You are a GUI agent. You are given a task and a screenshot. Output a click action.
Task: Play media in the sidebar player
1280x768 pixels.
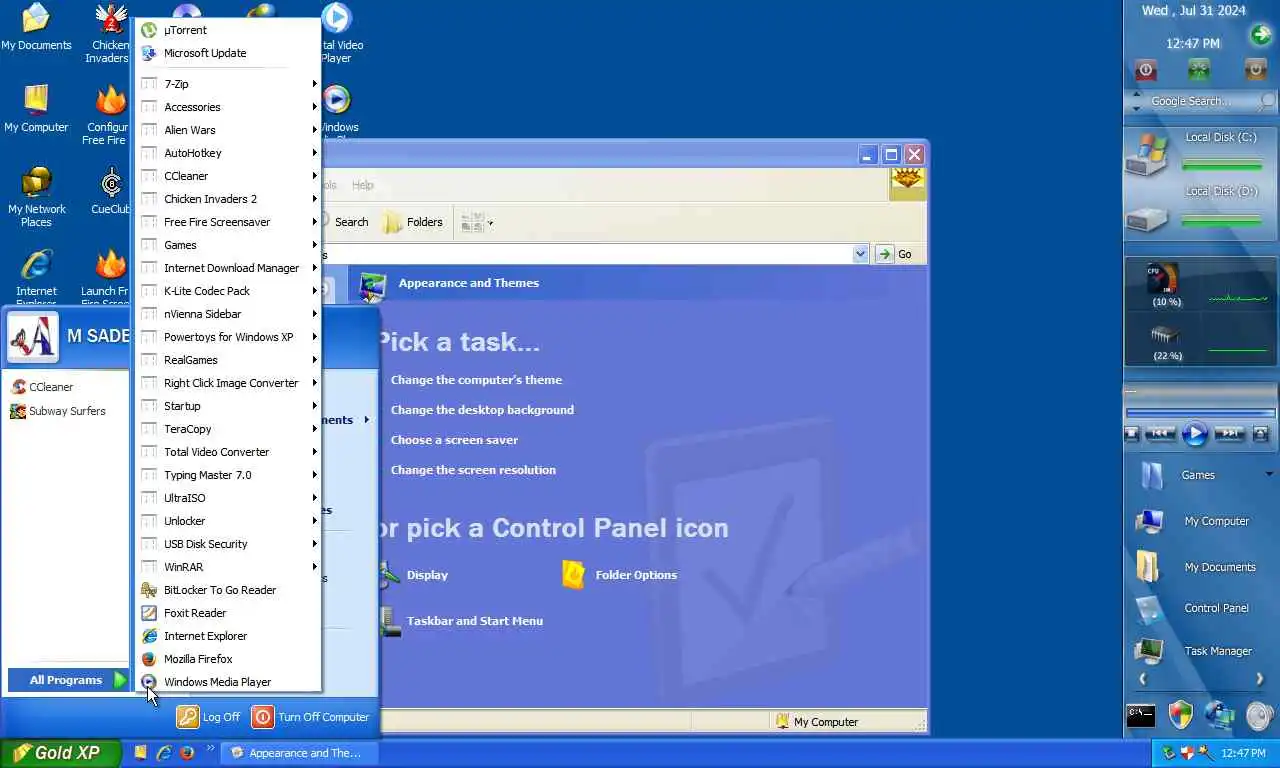pos(1195,434)
